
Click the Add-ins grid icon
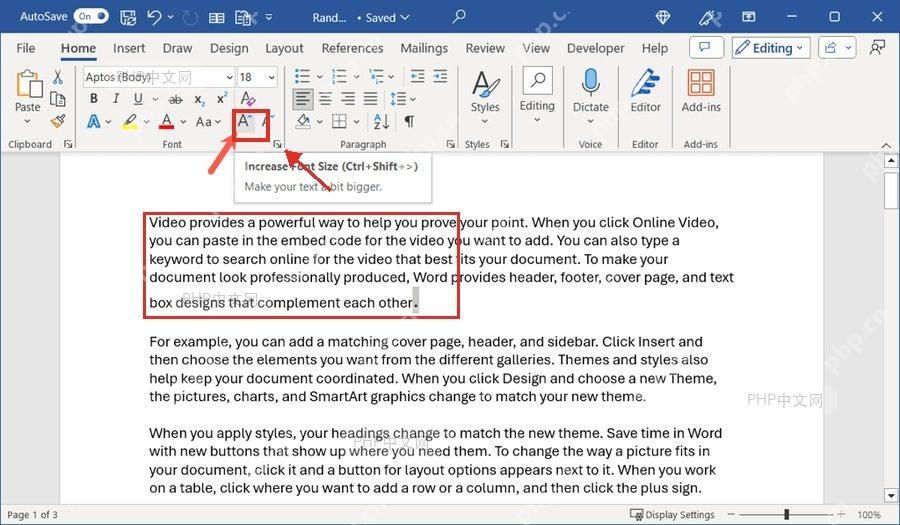701,83
